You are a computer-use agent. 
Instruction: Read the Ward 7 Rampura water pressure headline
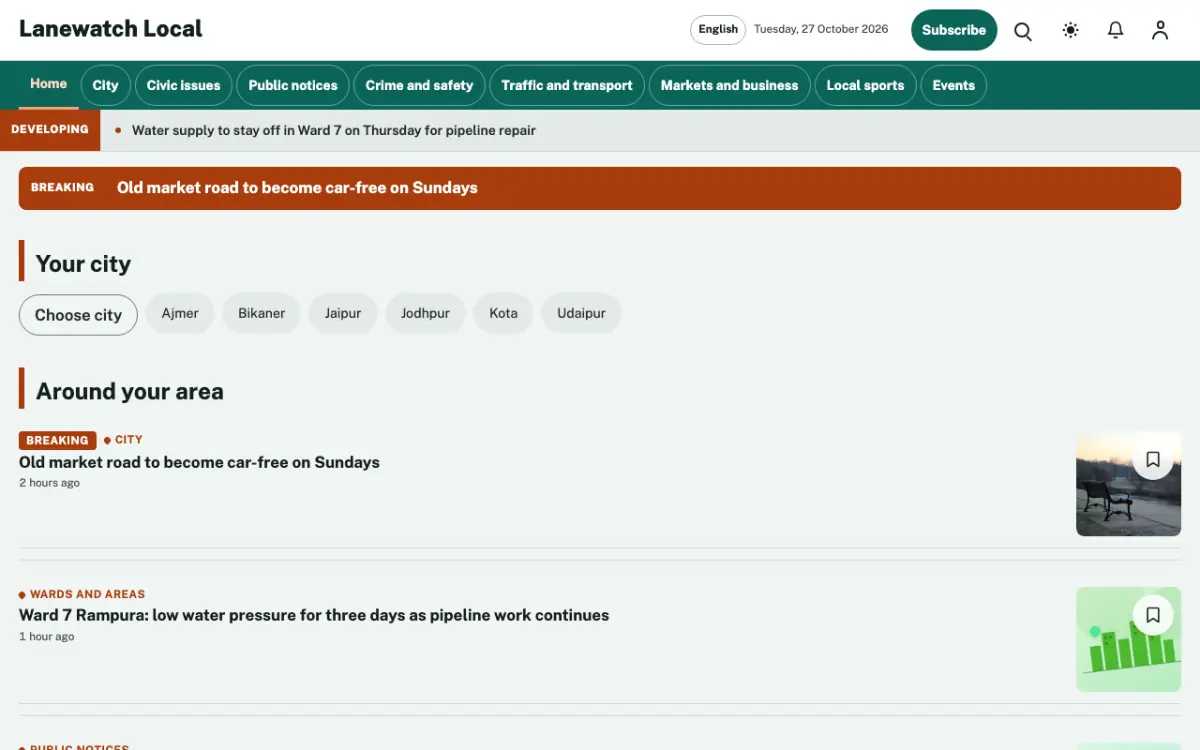pos(314,615)
